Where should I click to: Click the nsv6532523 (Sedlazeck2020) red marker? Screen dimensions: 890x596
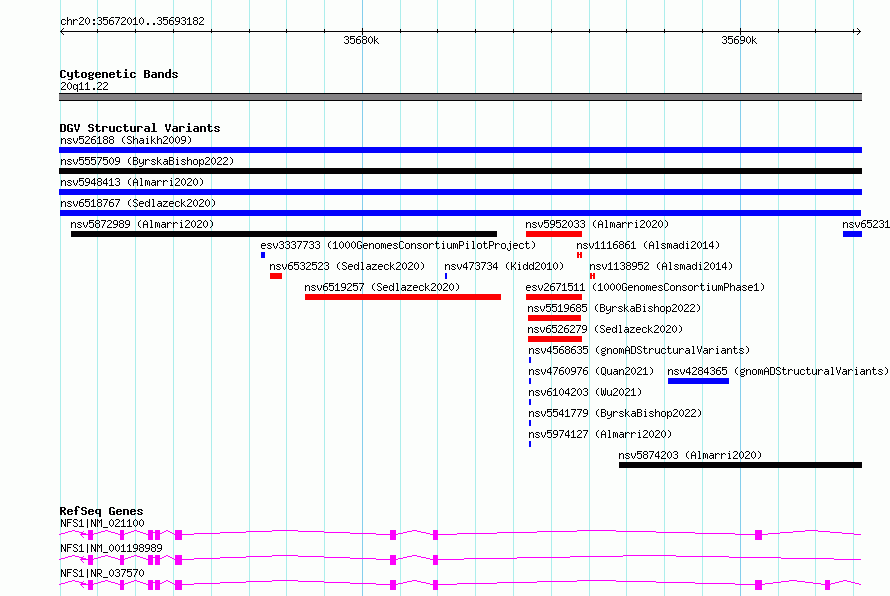[x=276, y=276]
